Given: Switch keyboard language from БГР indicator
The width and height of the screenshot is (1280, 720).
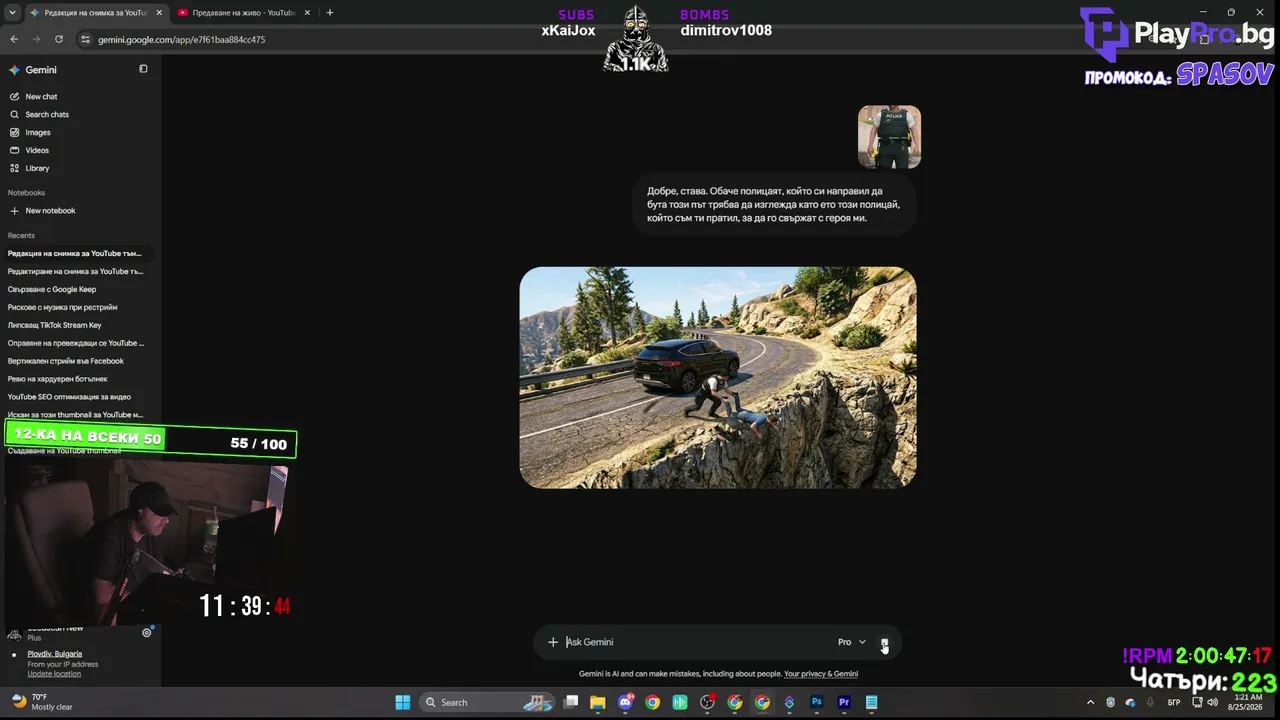Looking at the screenshot, I should (x=1174, y=703).
